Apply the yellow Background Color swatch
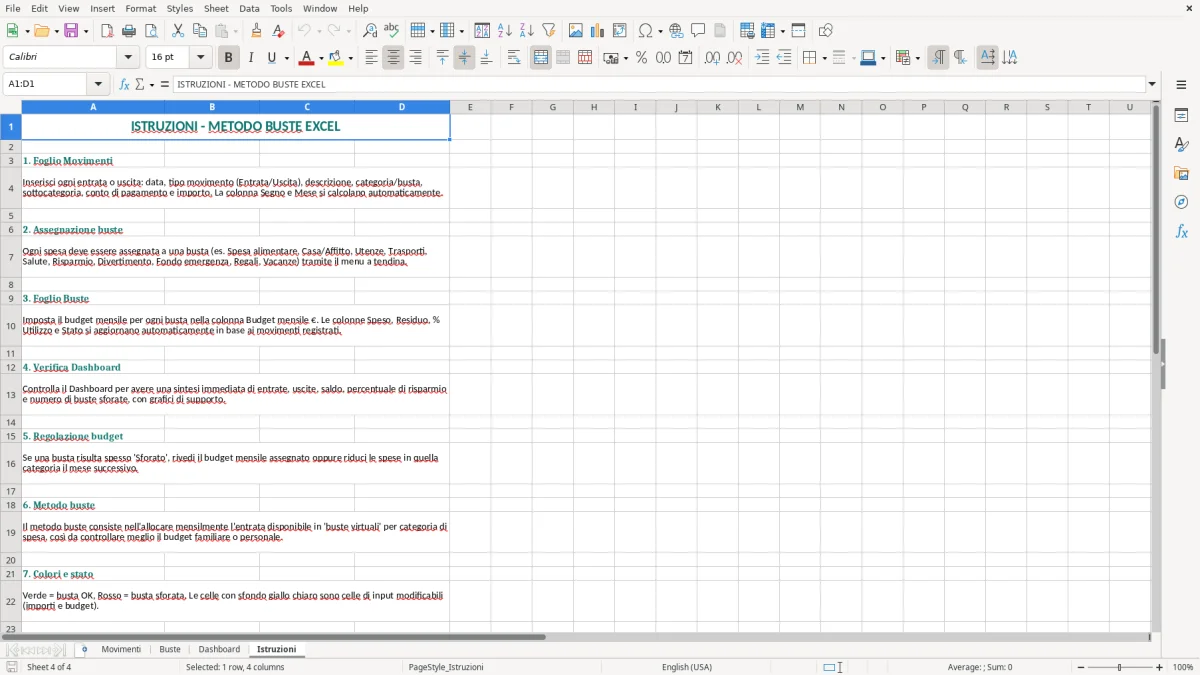The width and height of the screenshot is (1200, 675). click(336, 58)
